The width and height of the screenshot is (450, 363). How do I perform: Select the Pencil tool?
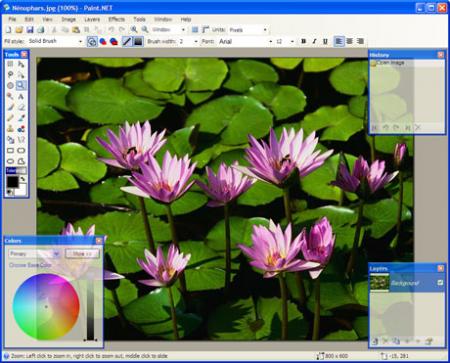coord(10,118)
